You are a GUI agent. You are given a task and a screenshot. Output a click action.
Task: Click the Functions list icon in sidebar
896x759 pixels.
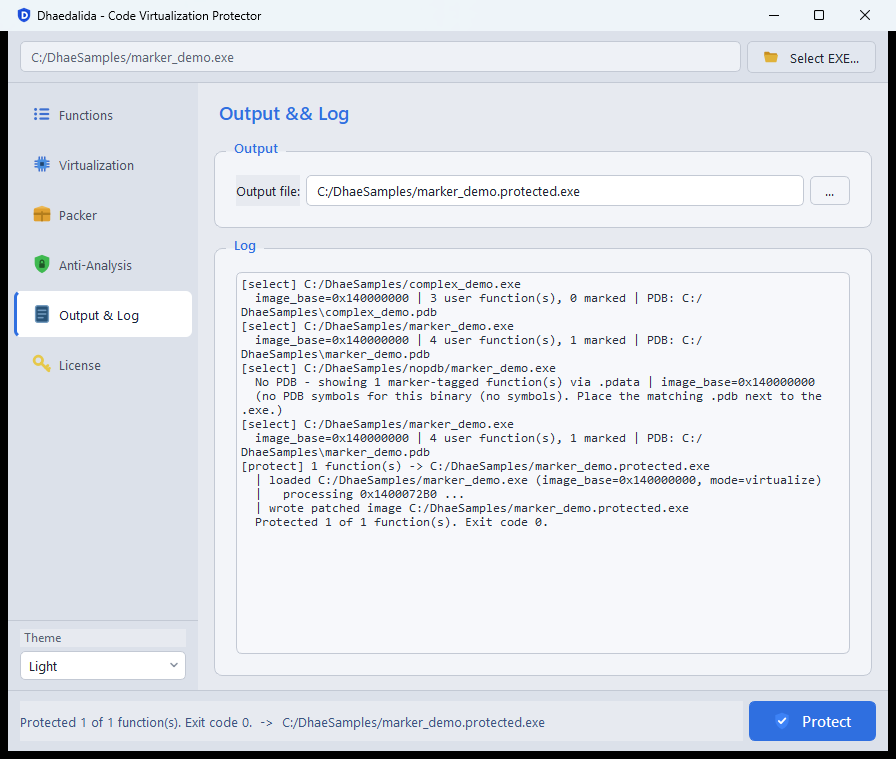41,114
